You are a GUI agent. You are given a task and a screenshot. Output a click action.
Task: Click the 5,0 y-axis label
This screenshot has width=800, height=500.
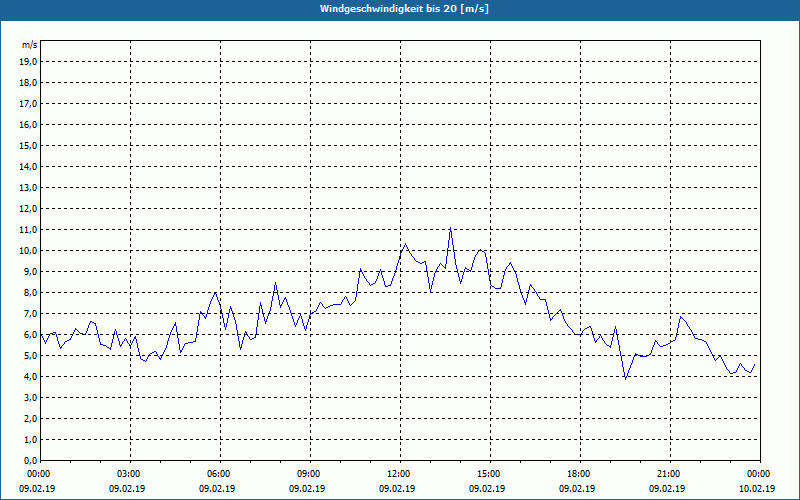click(31, 356)
